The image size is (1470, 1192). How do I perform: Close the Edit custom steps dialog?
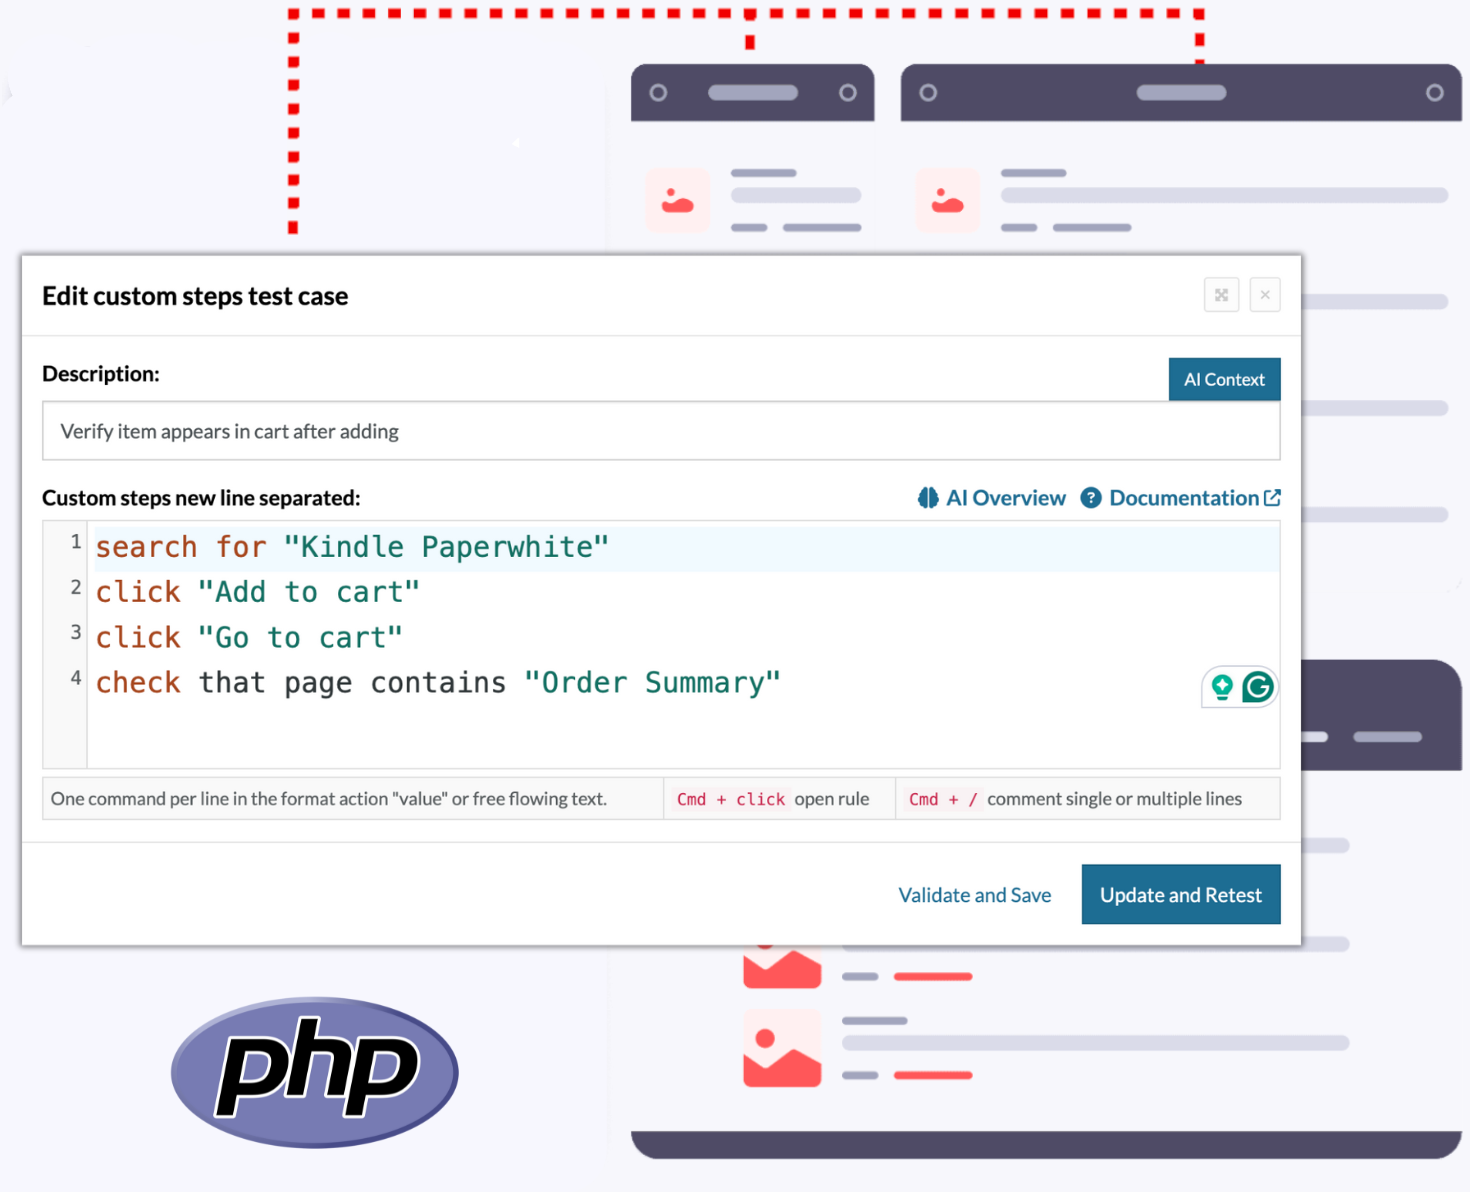[1265, 295]
